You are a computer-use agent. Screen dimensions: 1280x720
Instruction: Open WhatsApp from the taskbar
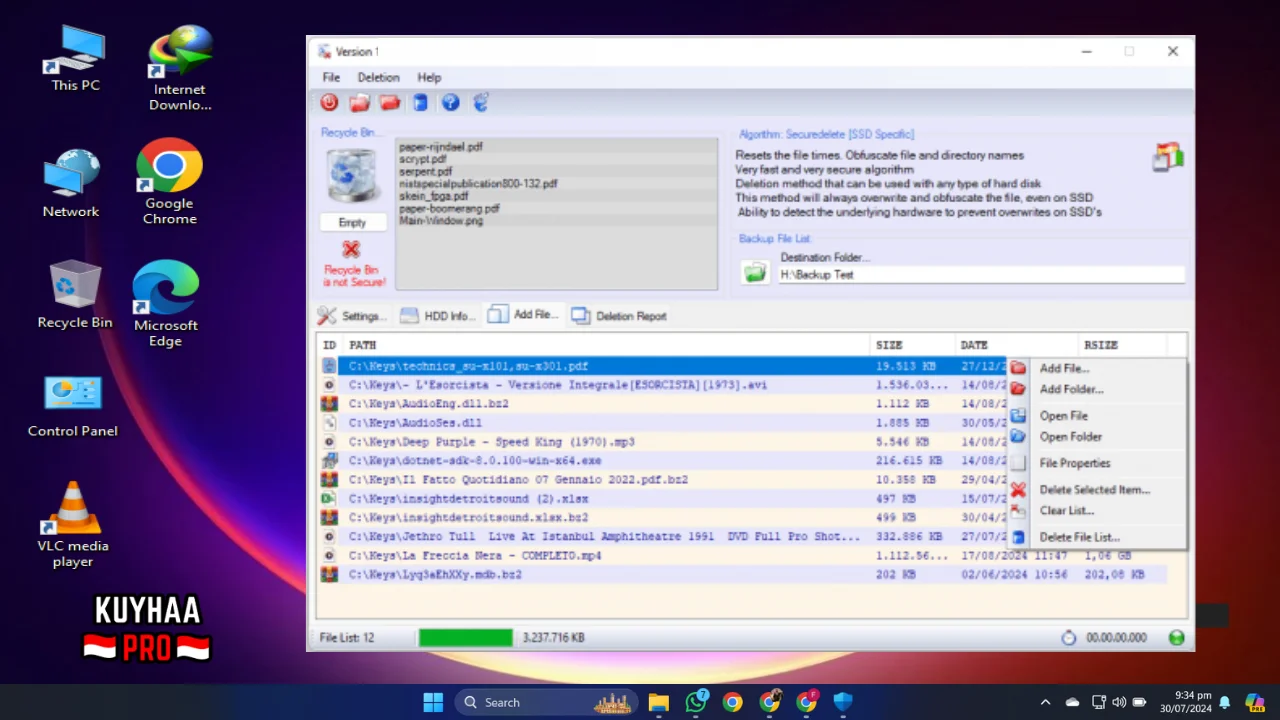click(x=696, y=702)
